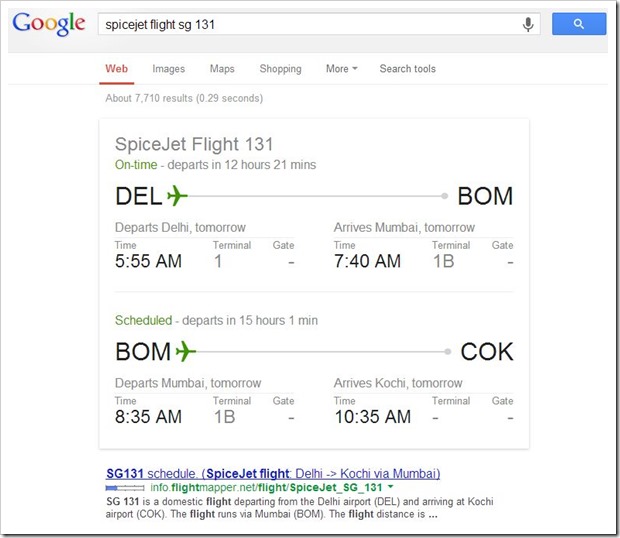Switch to the Images tab
620x538 pixels.
pyautogui.click(x=168, y=69)
